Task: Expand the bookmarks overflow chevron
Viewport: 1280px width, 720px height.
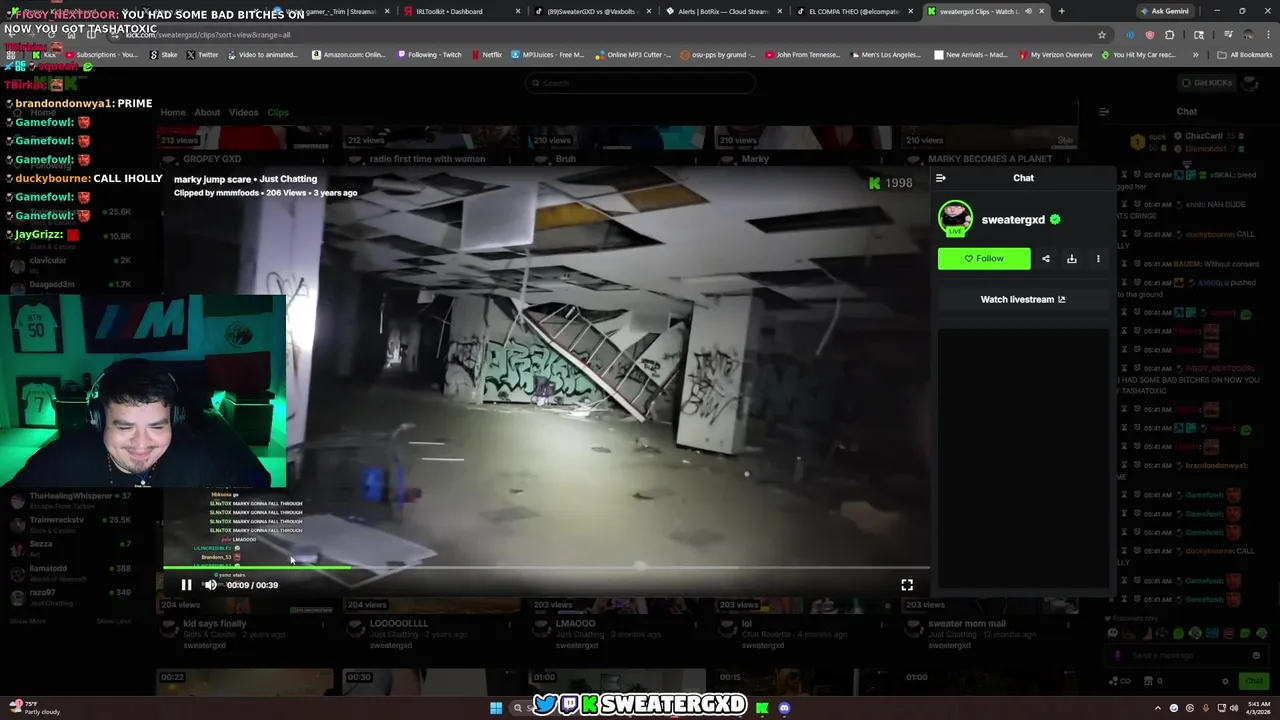Action: click(x=1196, y=55)
